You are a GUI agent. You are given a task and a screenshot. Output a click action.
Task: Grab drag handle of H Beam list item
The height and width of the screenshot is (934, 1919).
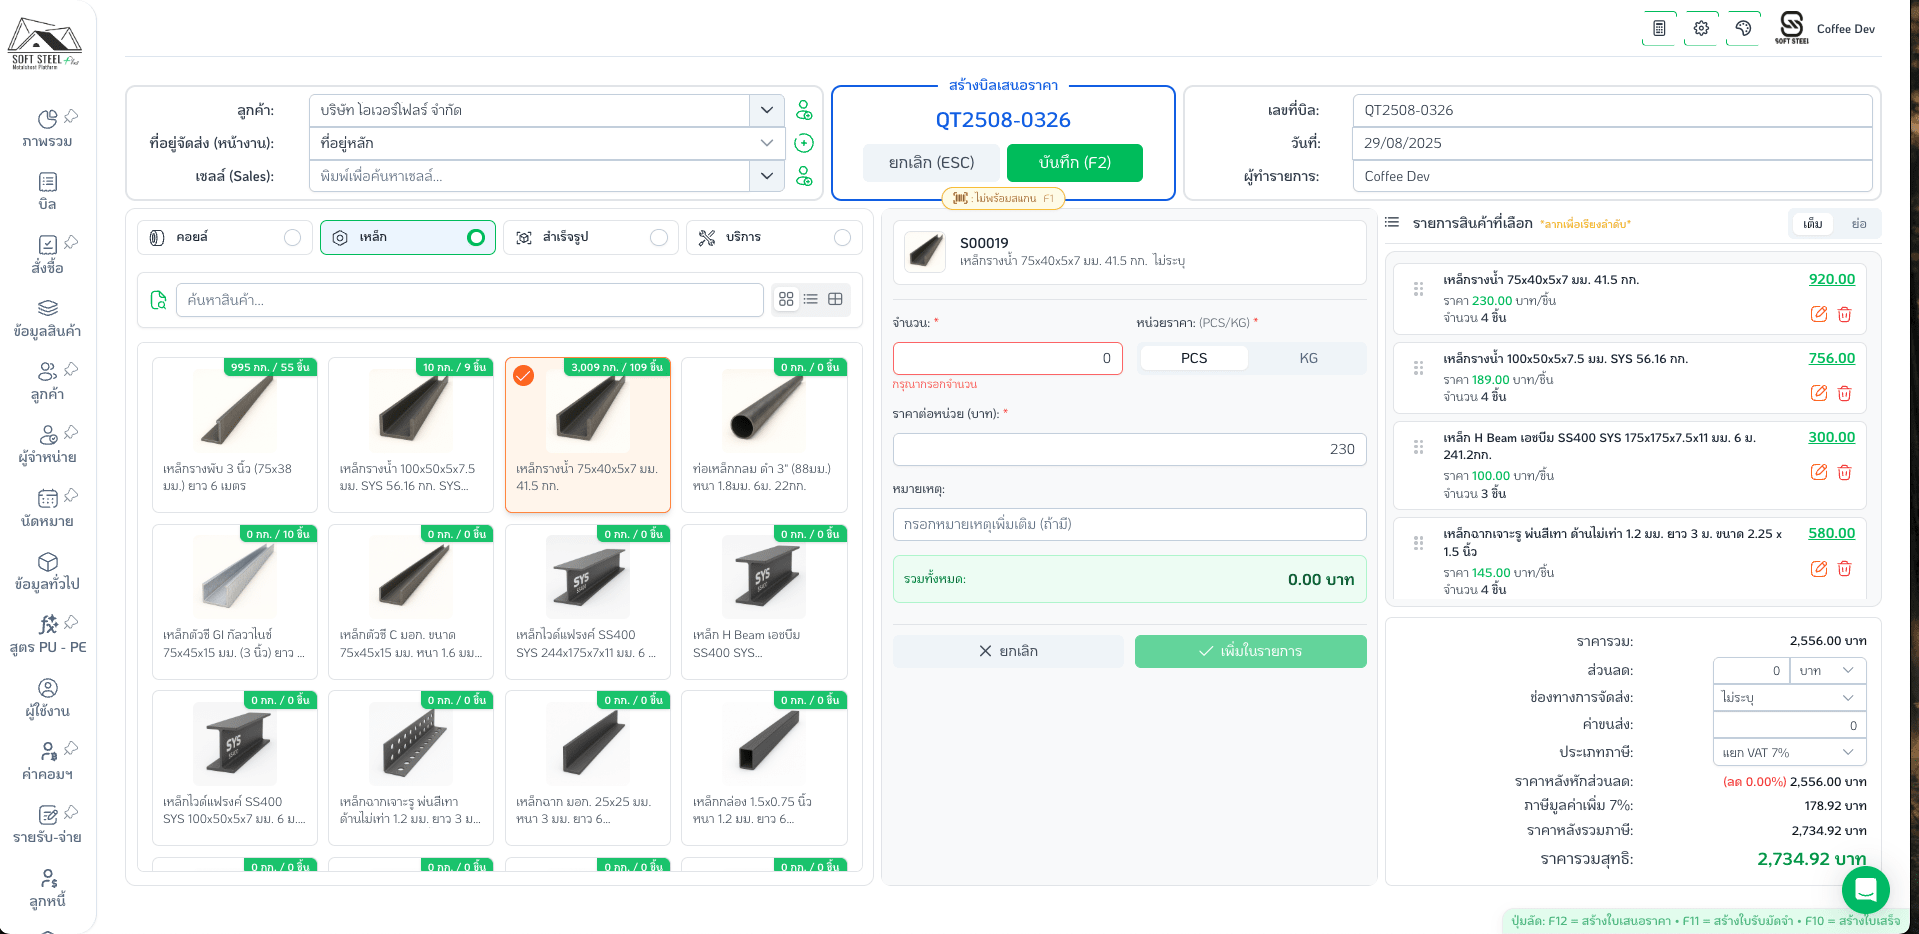point(1418,447)
